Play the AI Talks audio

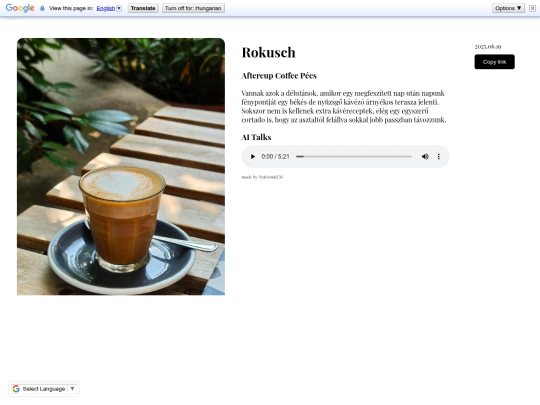[252, 157]
